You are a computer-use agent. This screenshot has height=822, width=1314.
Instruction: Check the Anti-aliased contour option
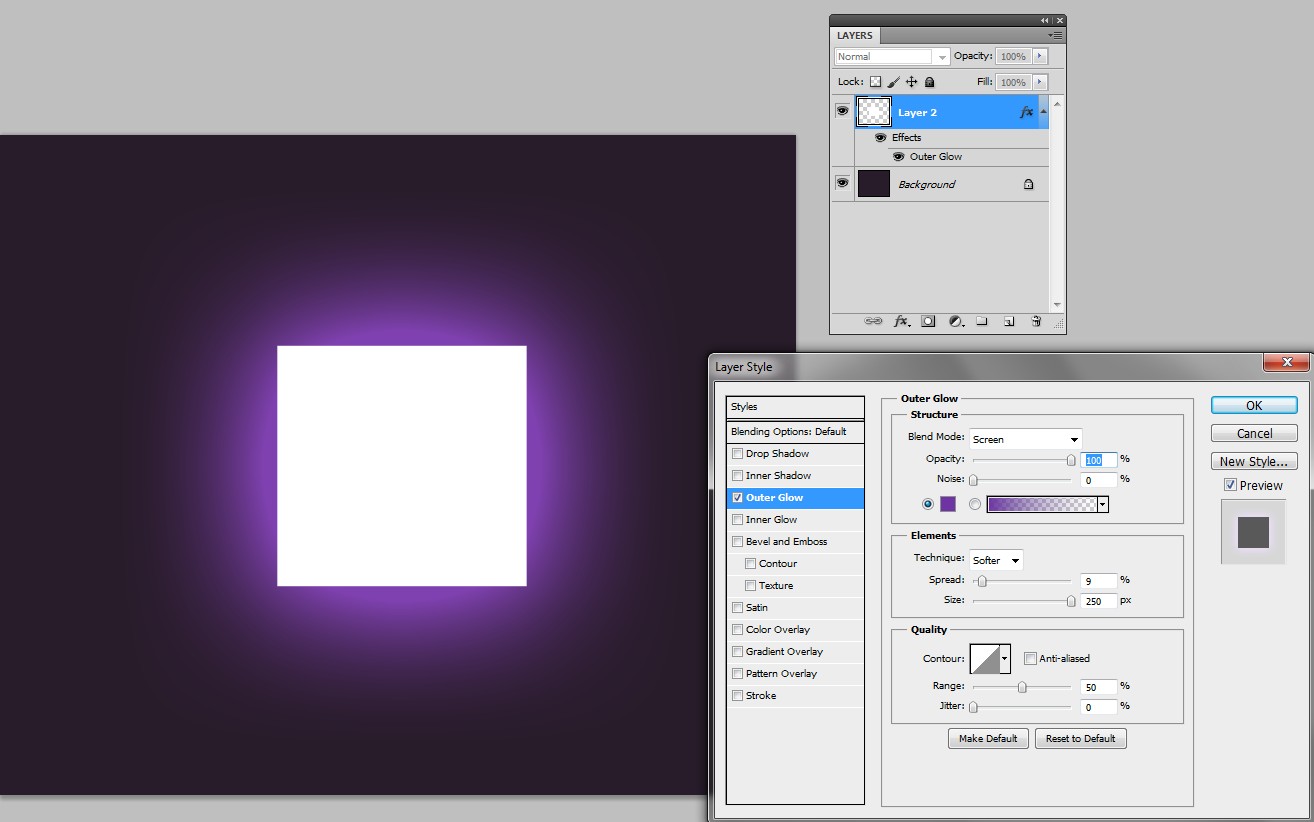pos(1030,658)
